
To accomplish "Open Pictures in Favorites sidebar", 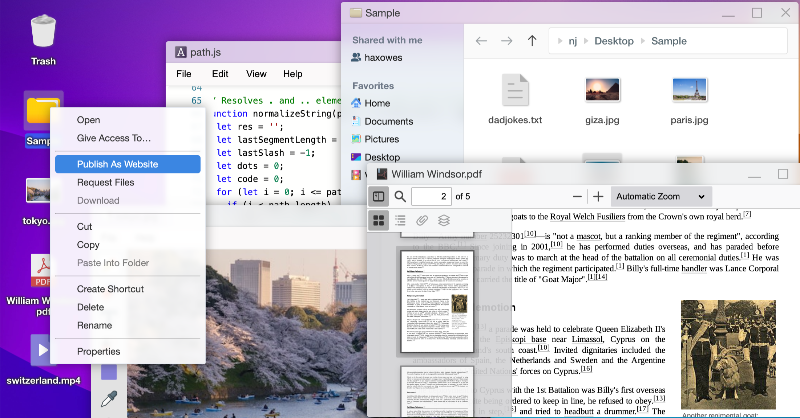I will (x=375, y=139).
